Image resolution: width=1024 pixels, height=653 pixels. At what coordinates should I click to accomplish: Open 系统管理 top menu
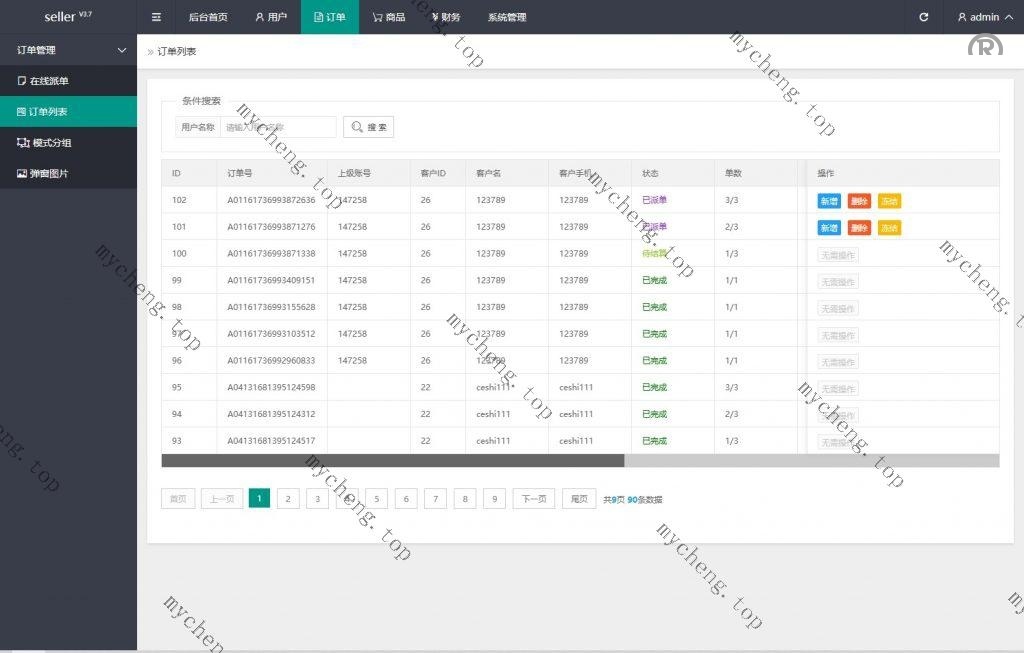click(506, 17)
